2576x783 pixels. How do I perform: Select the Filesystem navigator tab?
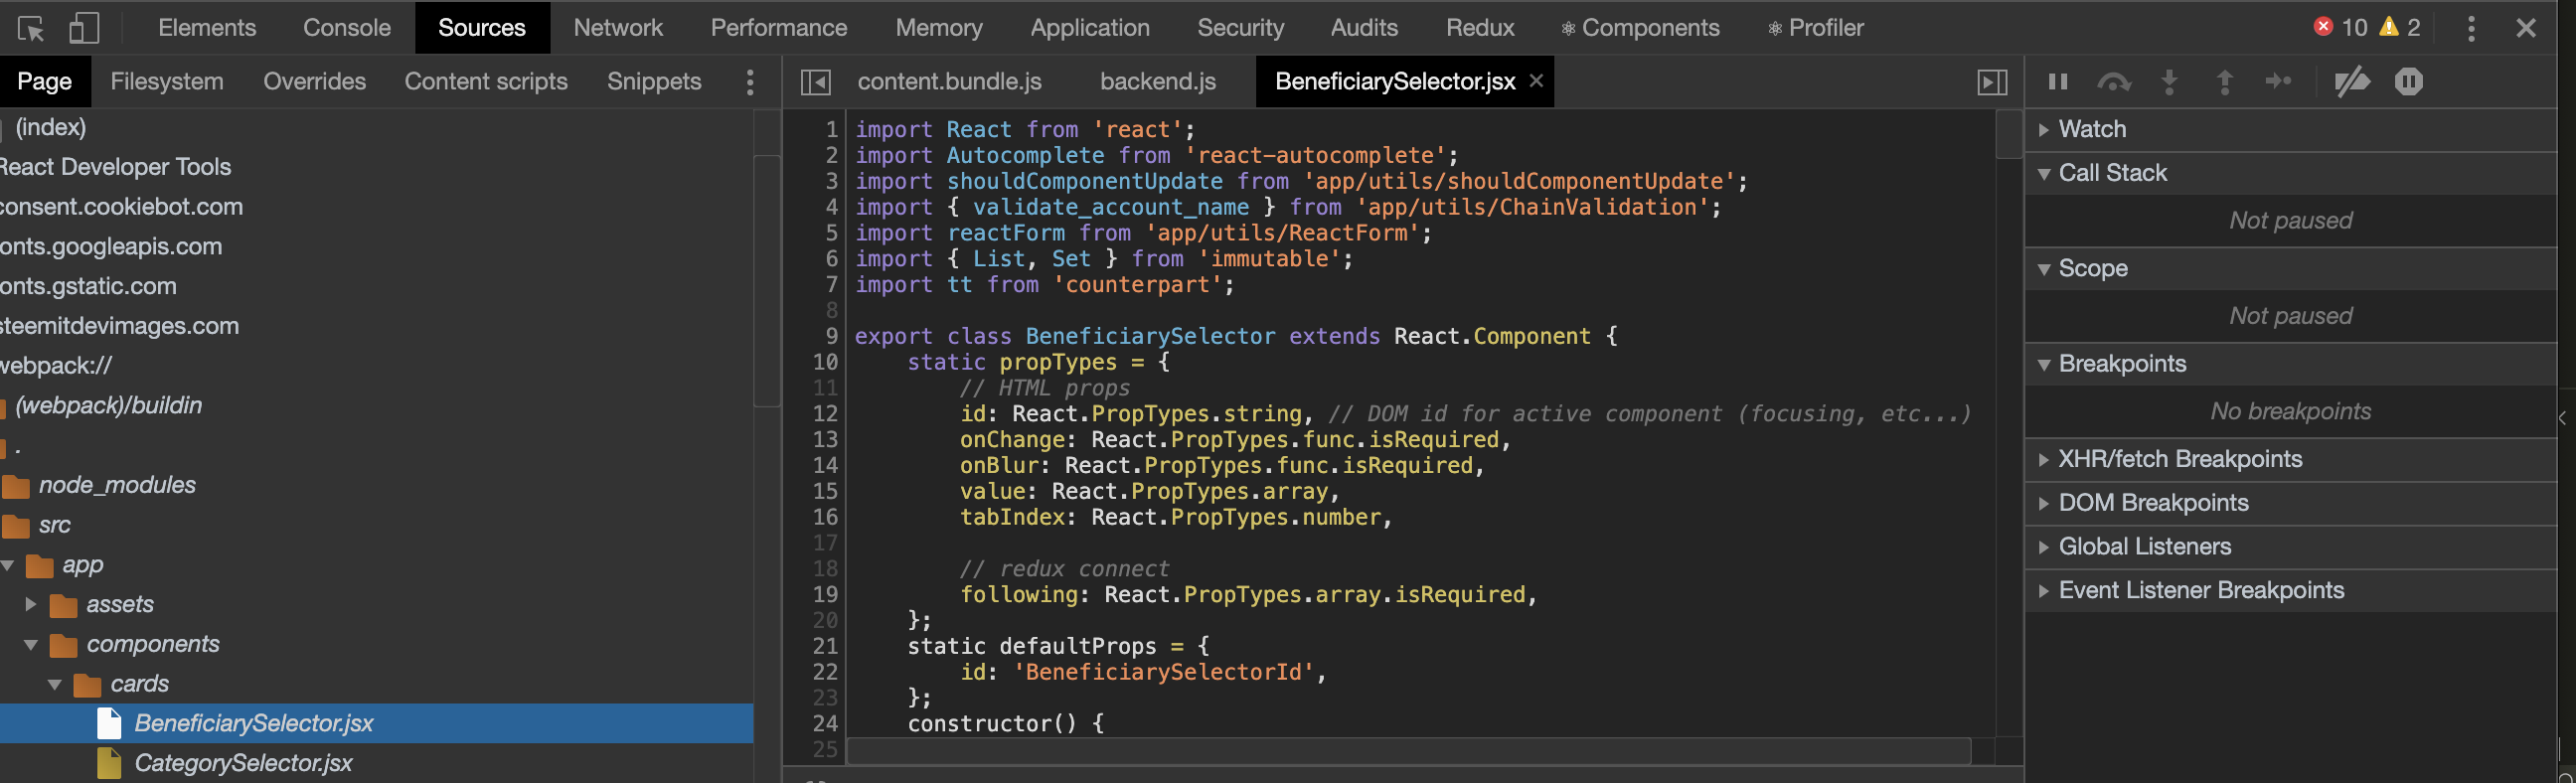167,82
